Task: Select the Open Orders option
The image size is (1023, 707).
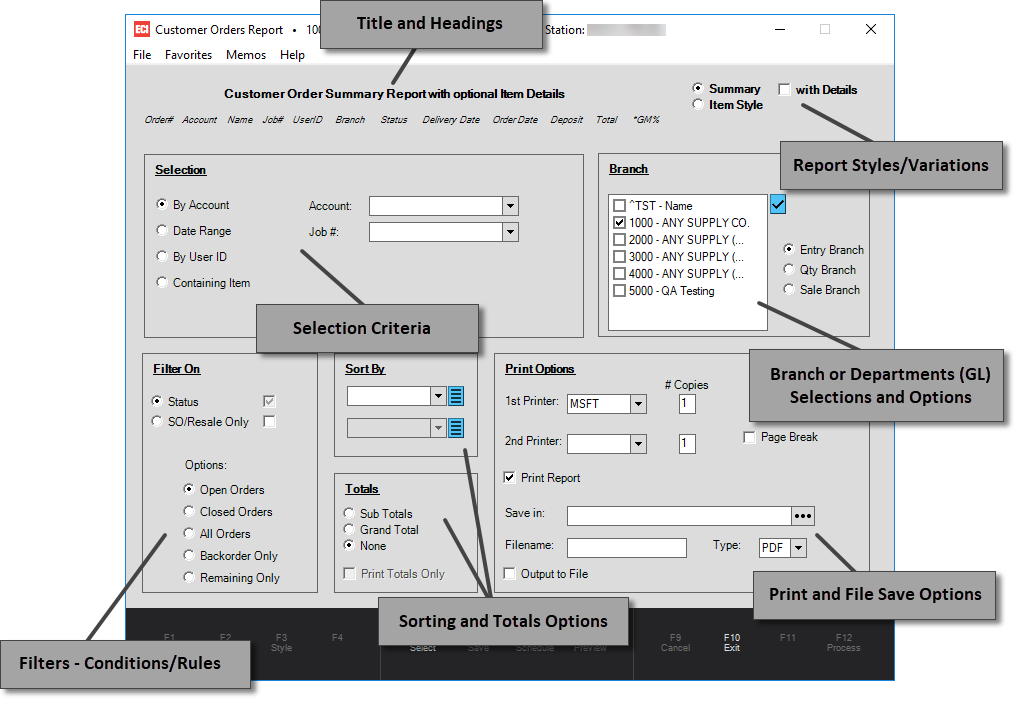Action: click(x=189, y=489)
